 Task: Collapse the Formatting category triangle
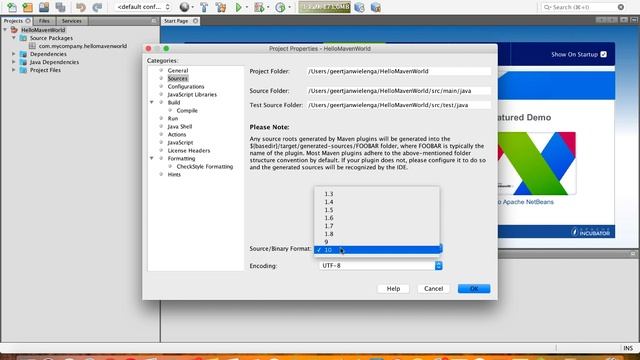[152, 158]
